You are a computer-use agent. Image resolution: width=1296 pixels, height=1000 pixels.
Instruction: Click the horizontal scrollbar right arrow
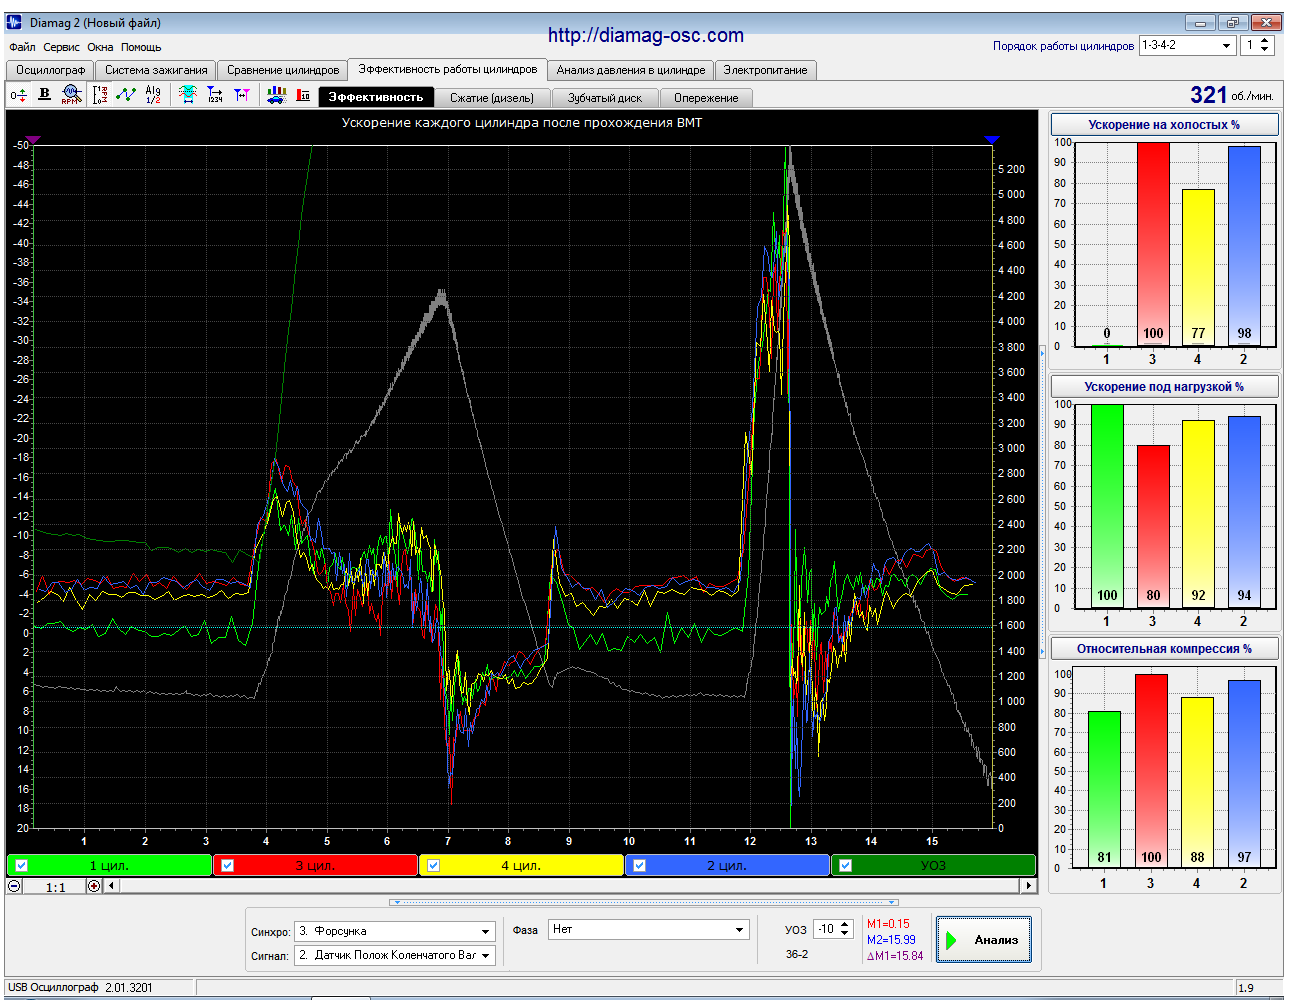tap(1028, 886)
